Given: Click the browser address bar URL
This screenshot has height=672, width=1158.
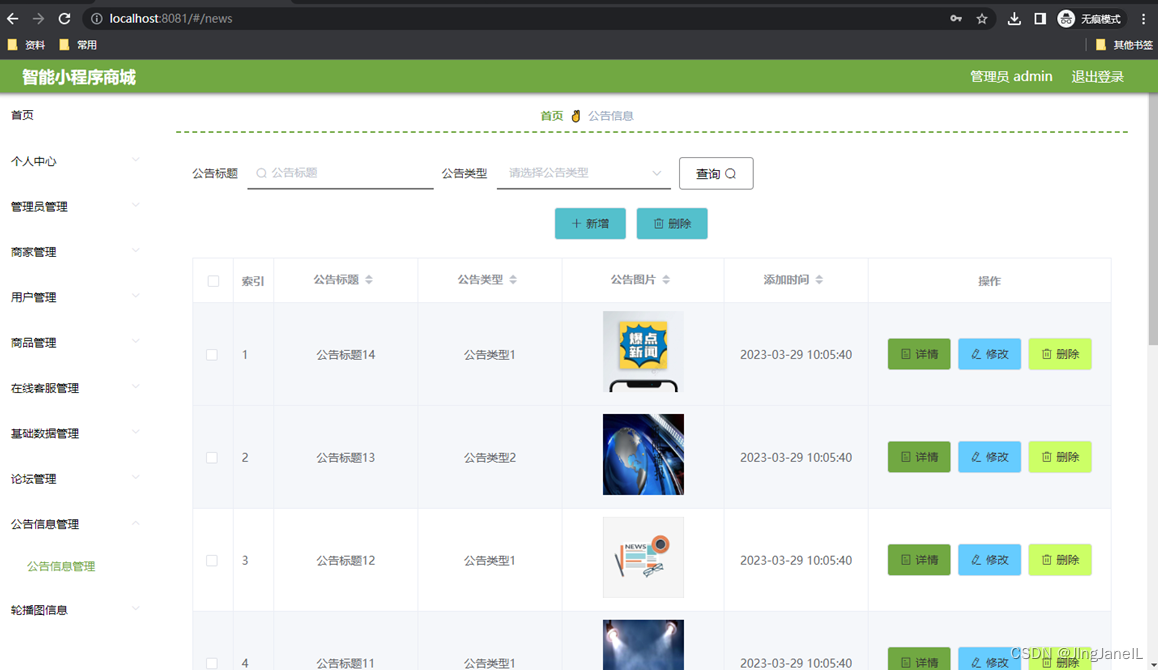Looking at the screenshot, I should pos(171,18).
